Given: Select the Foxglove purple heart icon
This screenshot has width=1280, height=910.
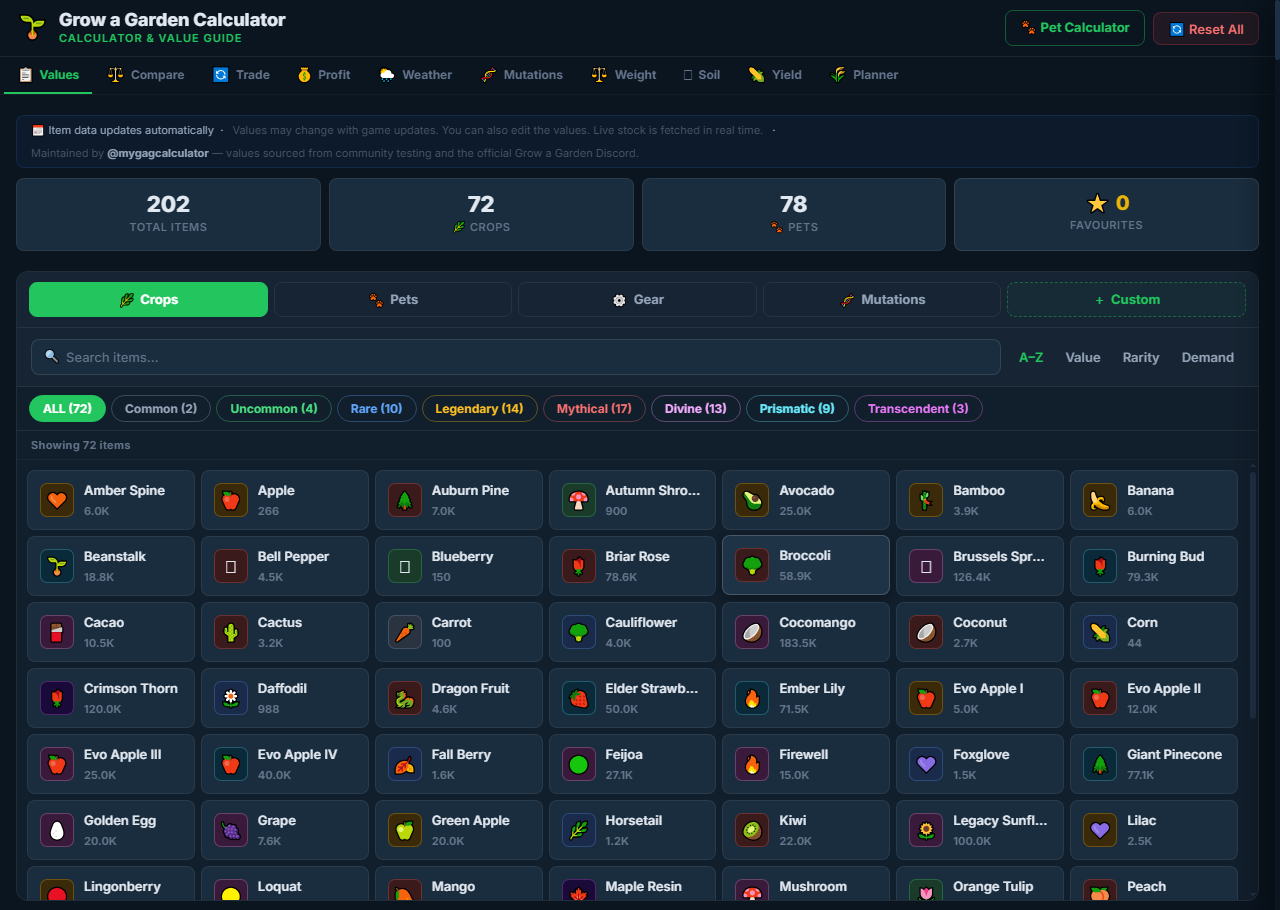Looking at the screenshot, I should pyautogui.click(x=926, y=764).
